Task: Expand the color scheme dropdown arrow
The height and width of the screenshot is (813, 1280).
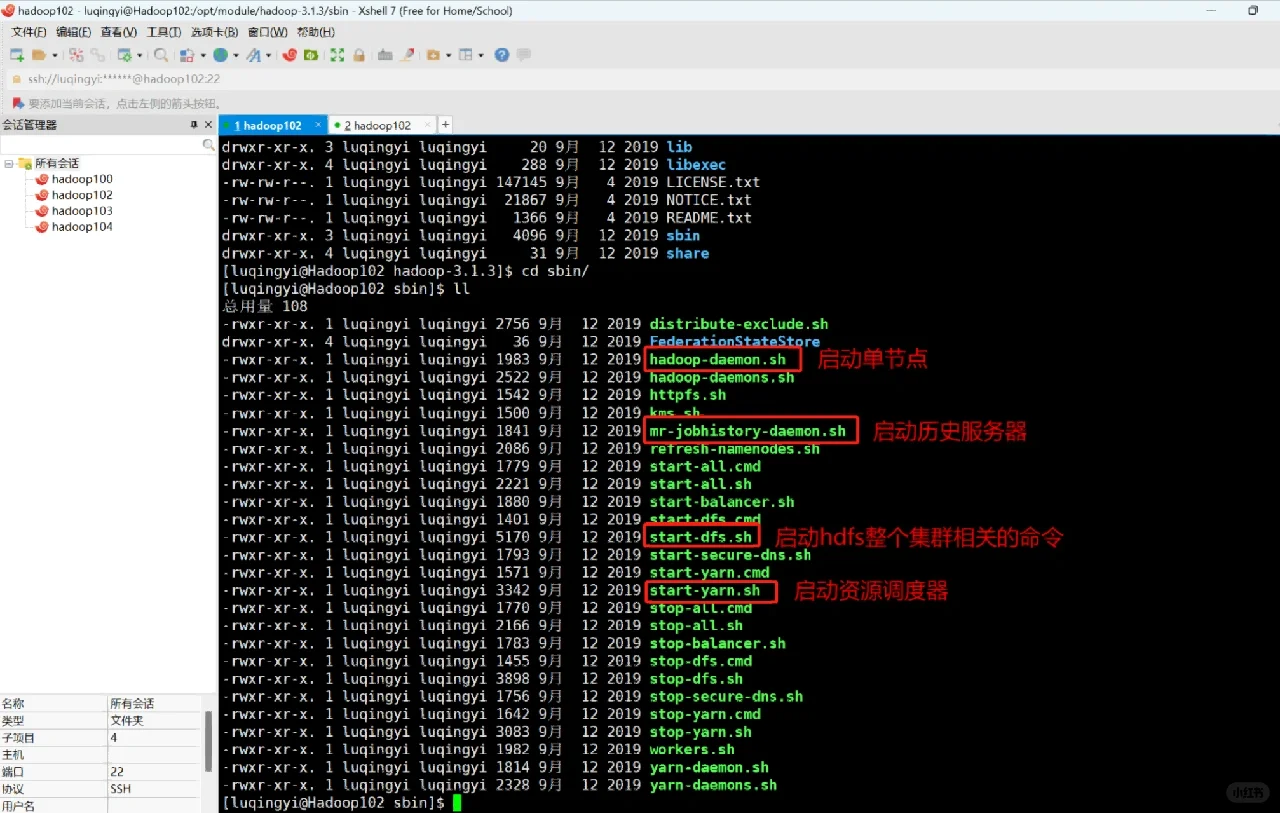Action: (x=203, y=55)
